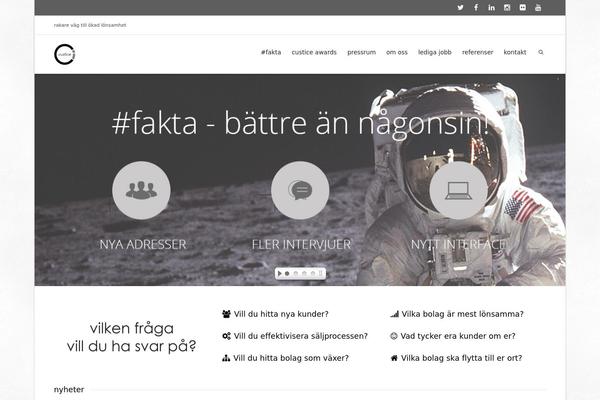
Task: Go to pressrum in the navigation
Action: click(362, 52)
